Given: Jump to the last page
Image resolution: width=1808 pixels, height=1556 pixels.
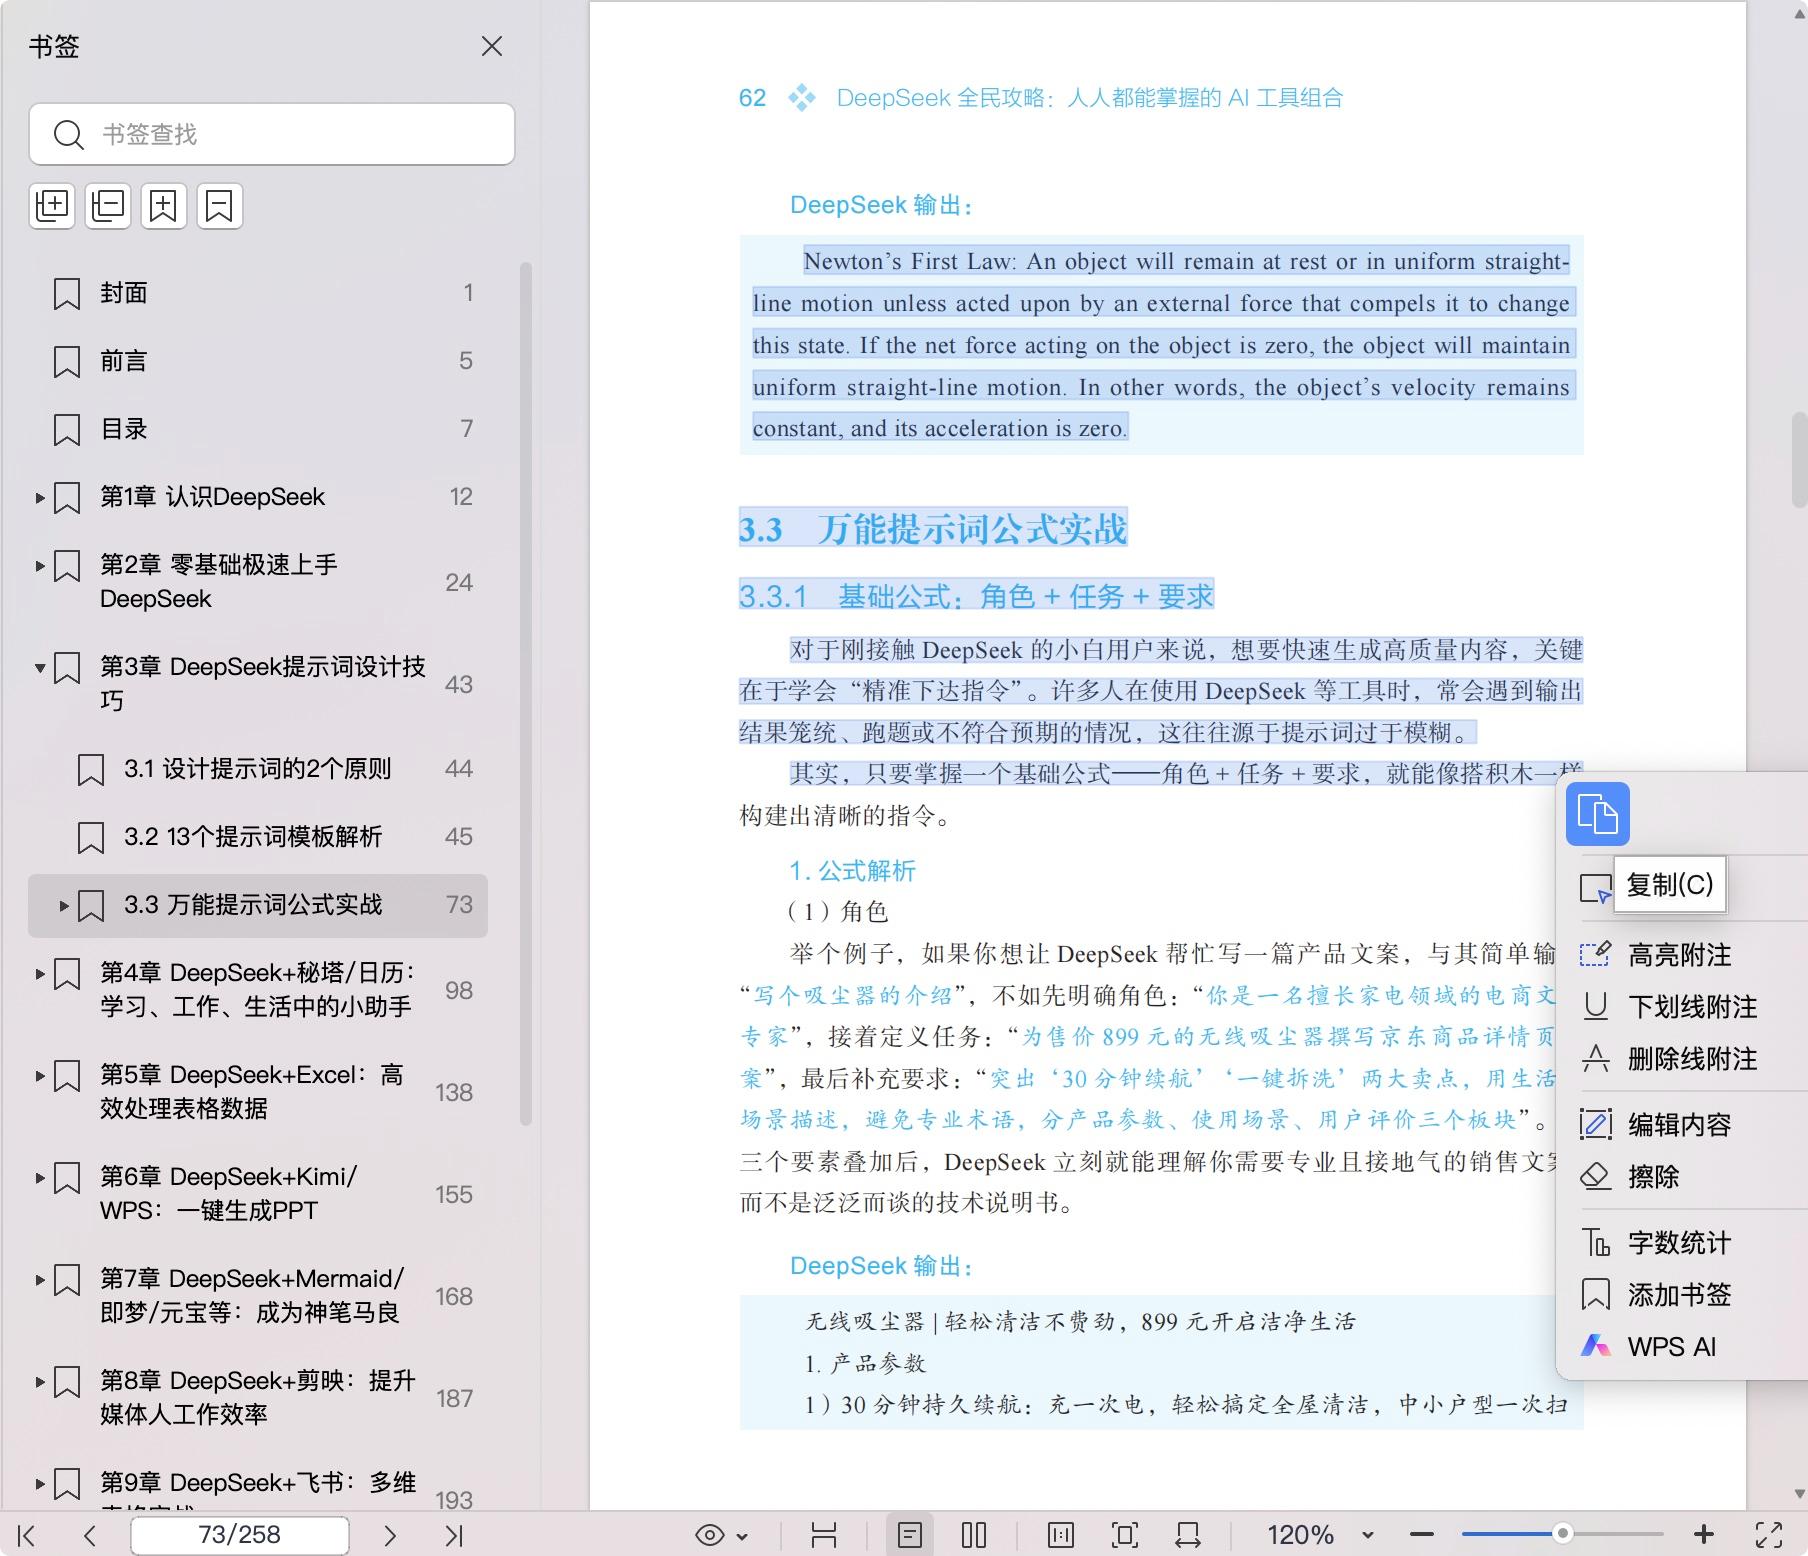Looking at the screenshot, I should tap(453, 1535).
